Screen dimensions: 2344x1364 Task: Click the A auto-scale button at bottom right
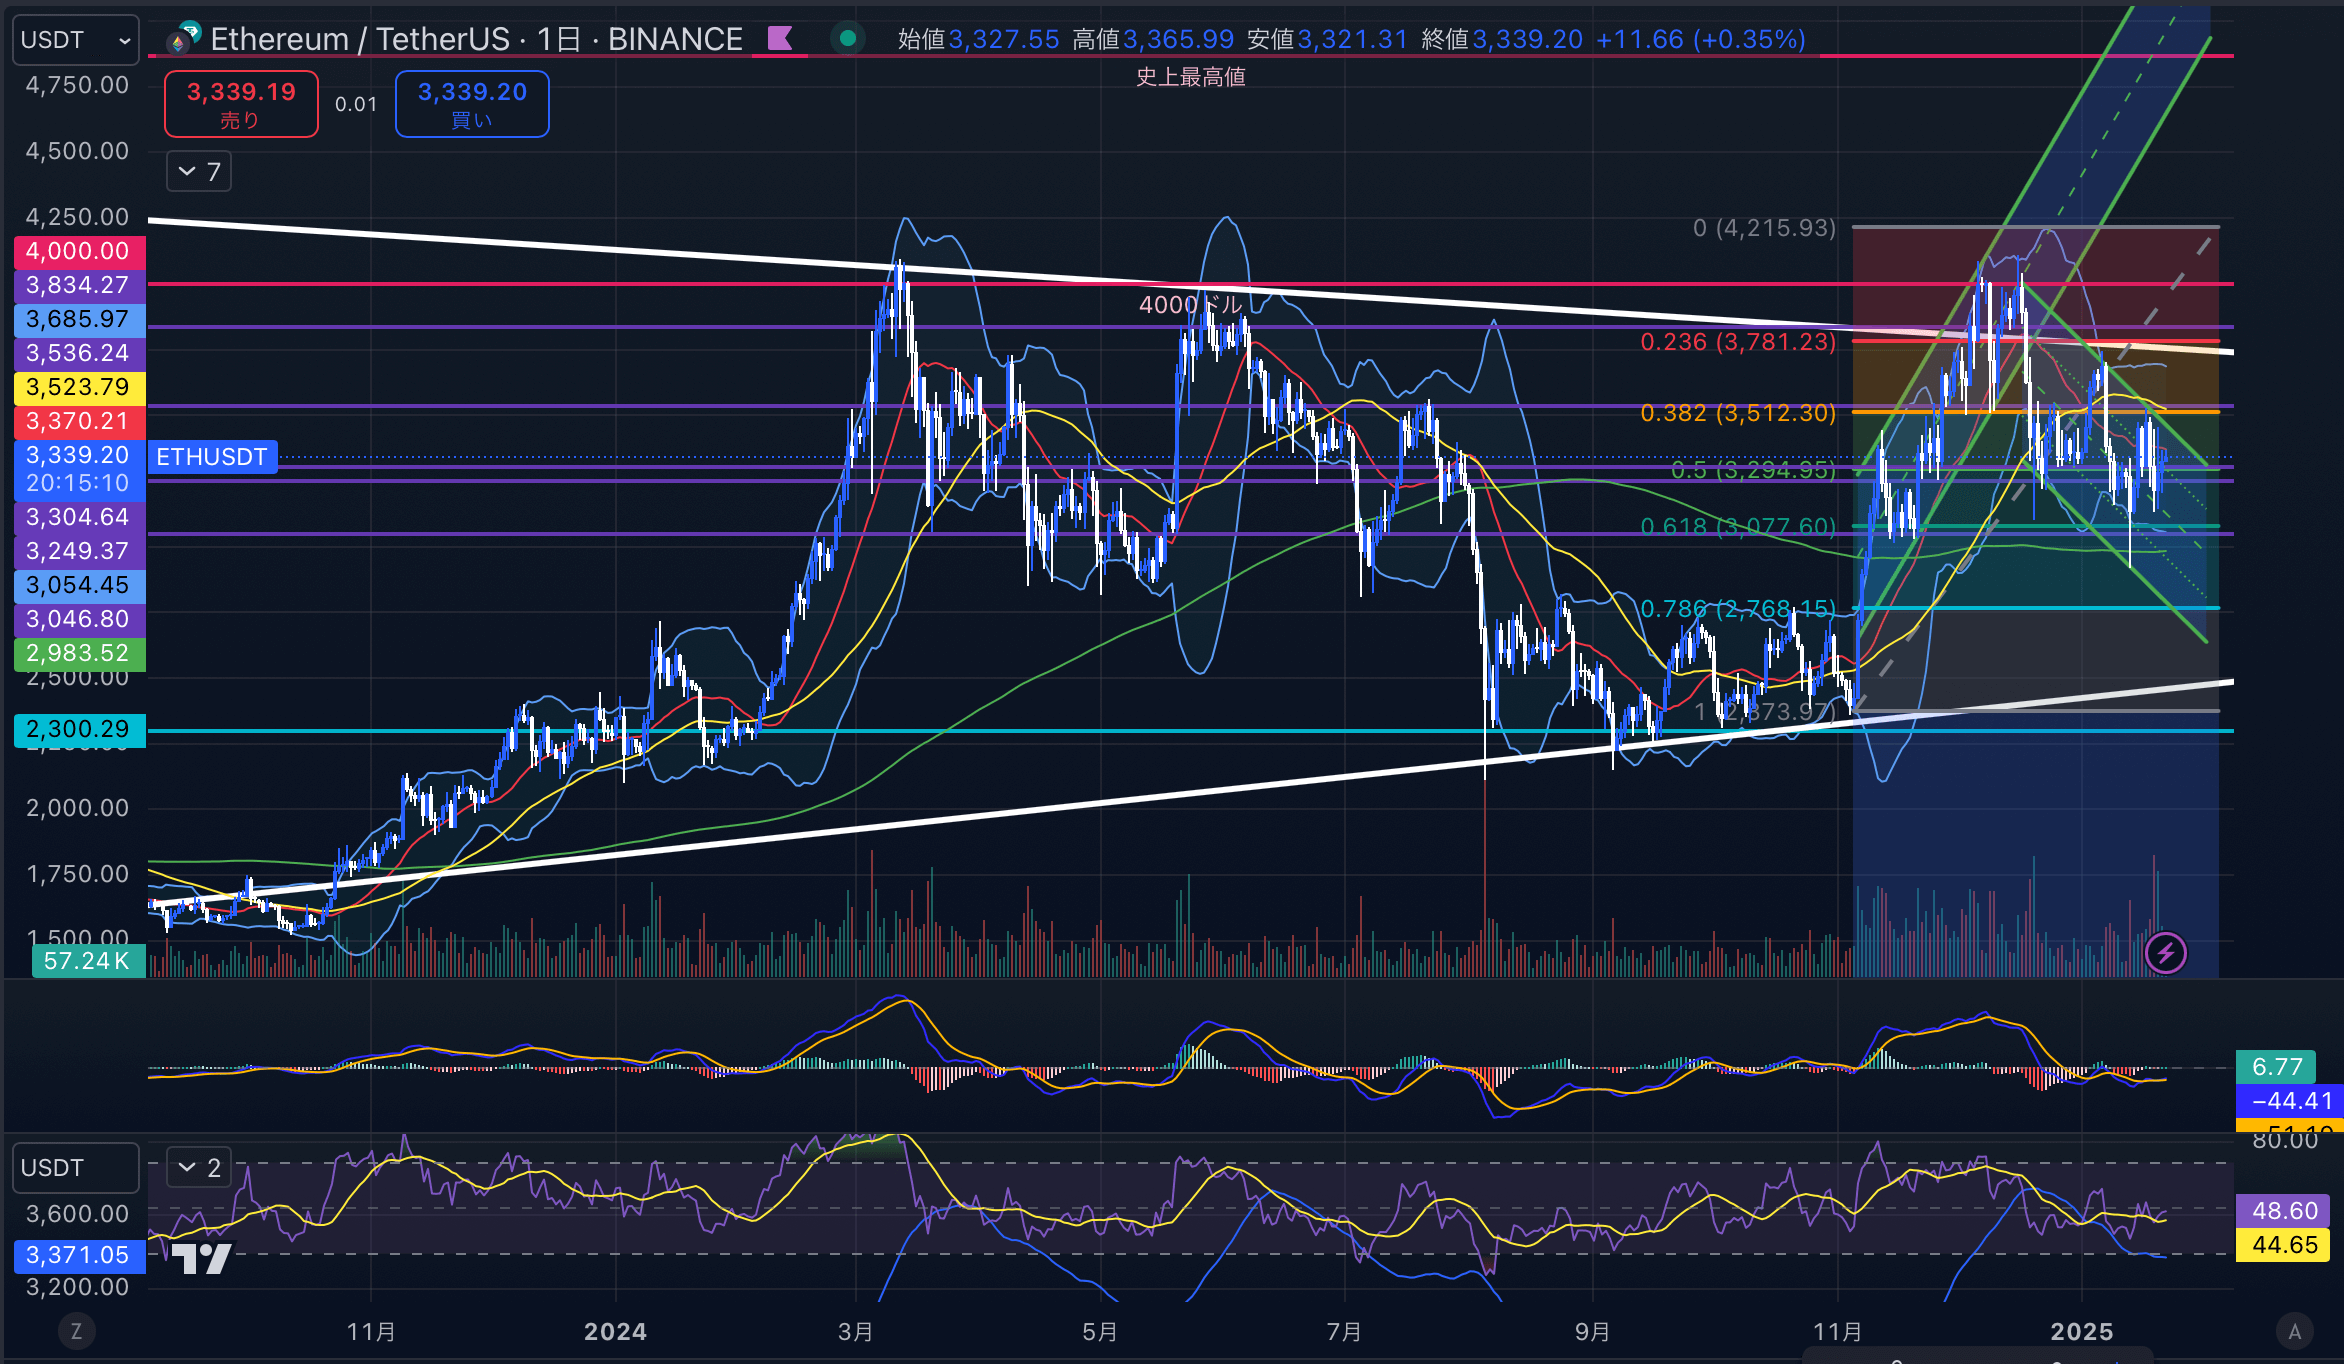tap(2295, 1331)
